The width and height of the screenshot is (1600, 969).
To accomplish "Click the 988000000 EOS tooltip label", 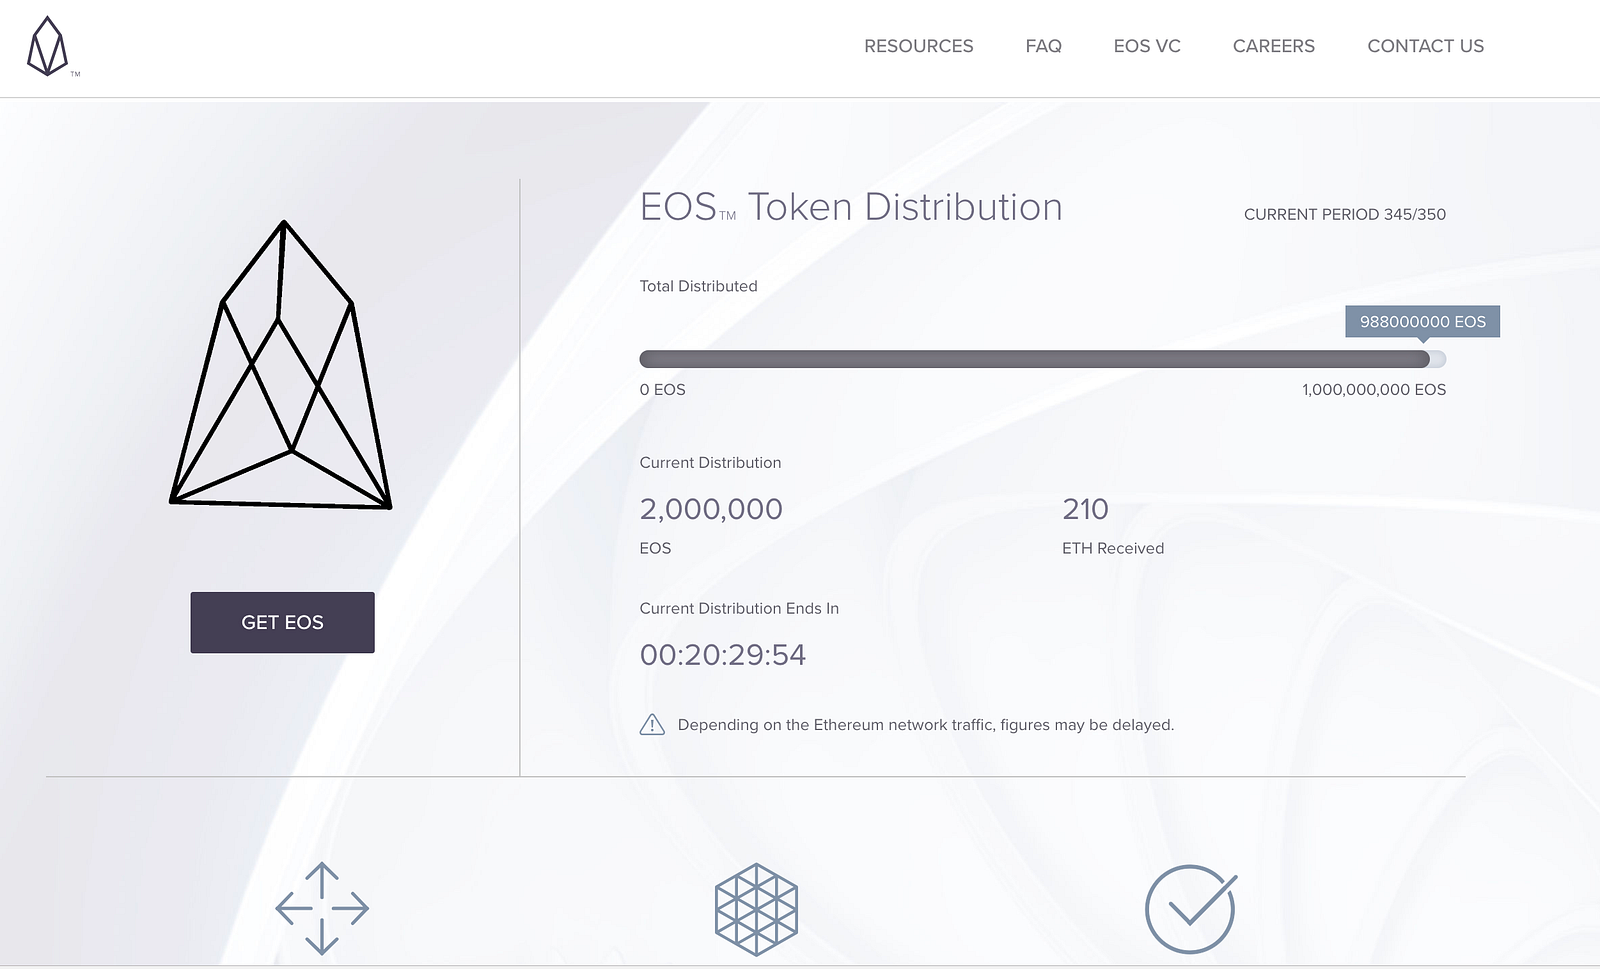I will coord(1422,321).
